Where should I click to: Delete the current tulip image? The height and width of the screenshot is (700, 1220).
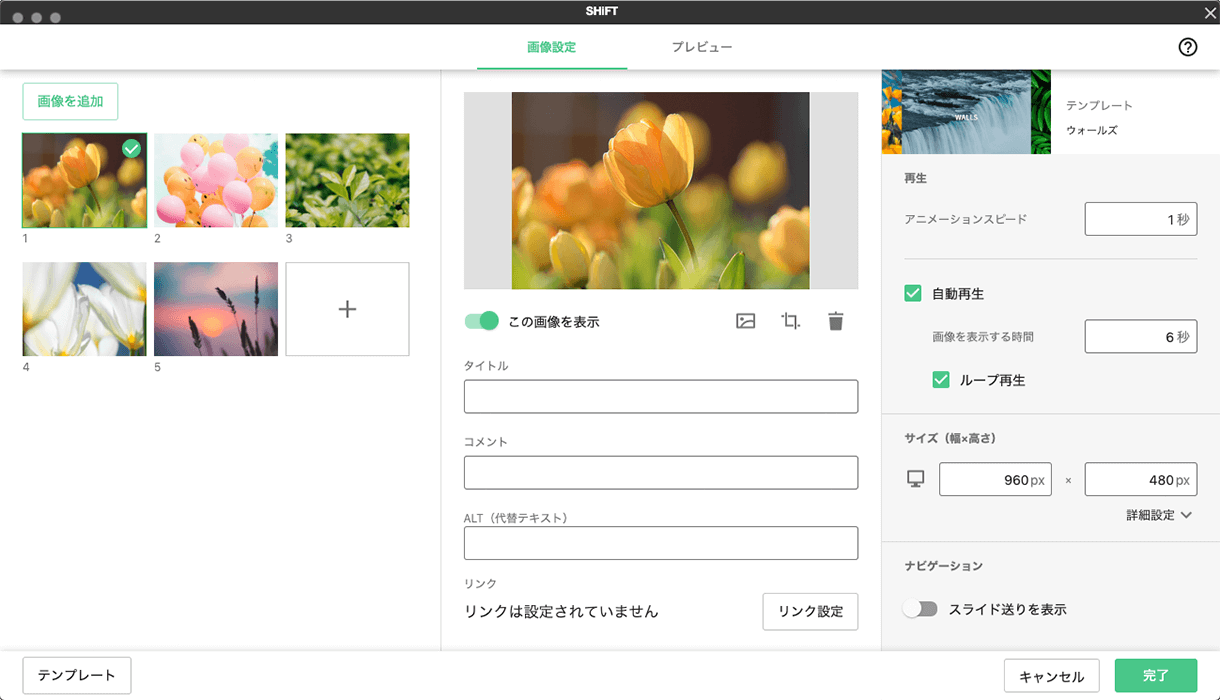[x=835, y=321]
